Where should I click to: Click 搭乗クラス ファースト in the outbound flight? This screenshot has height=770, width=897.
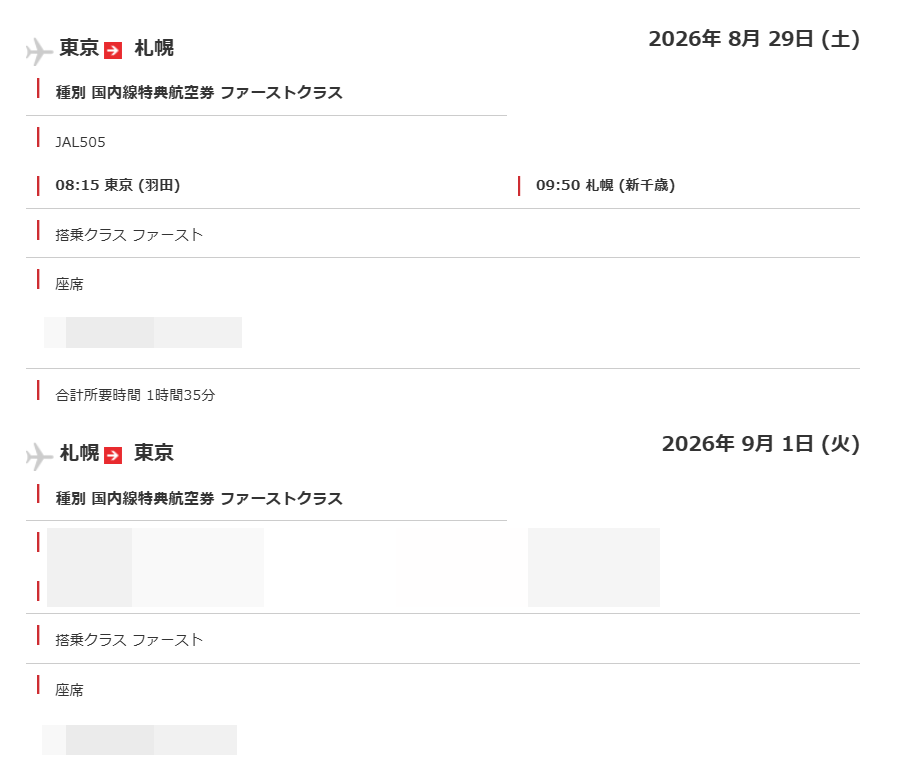tap(129, 235)
